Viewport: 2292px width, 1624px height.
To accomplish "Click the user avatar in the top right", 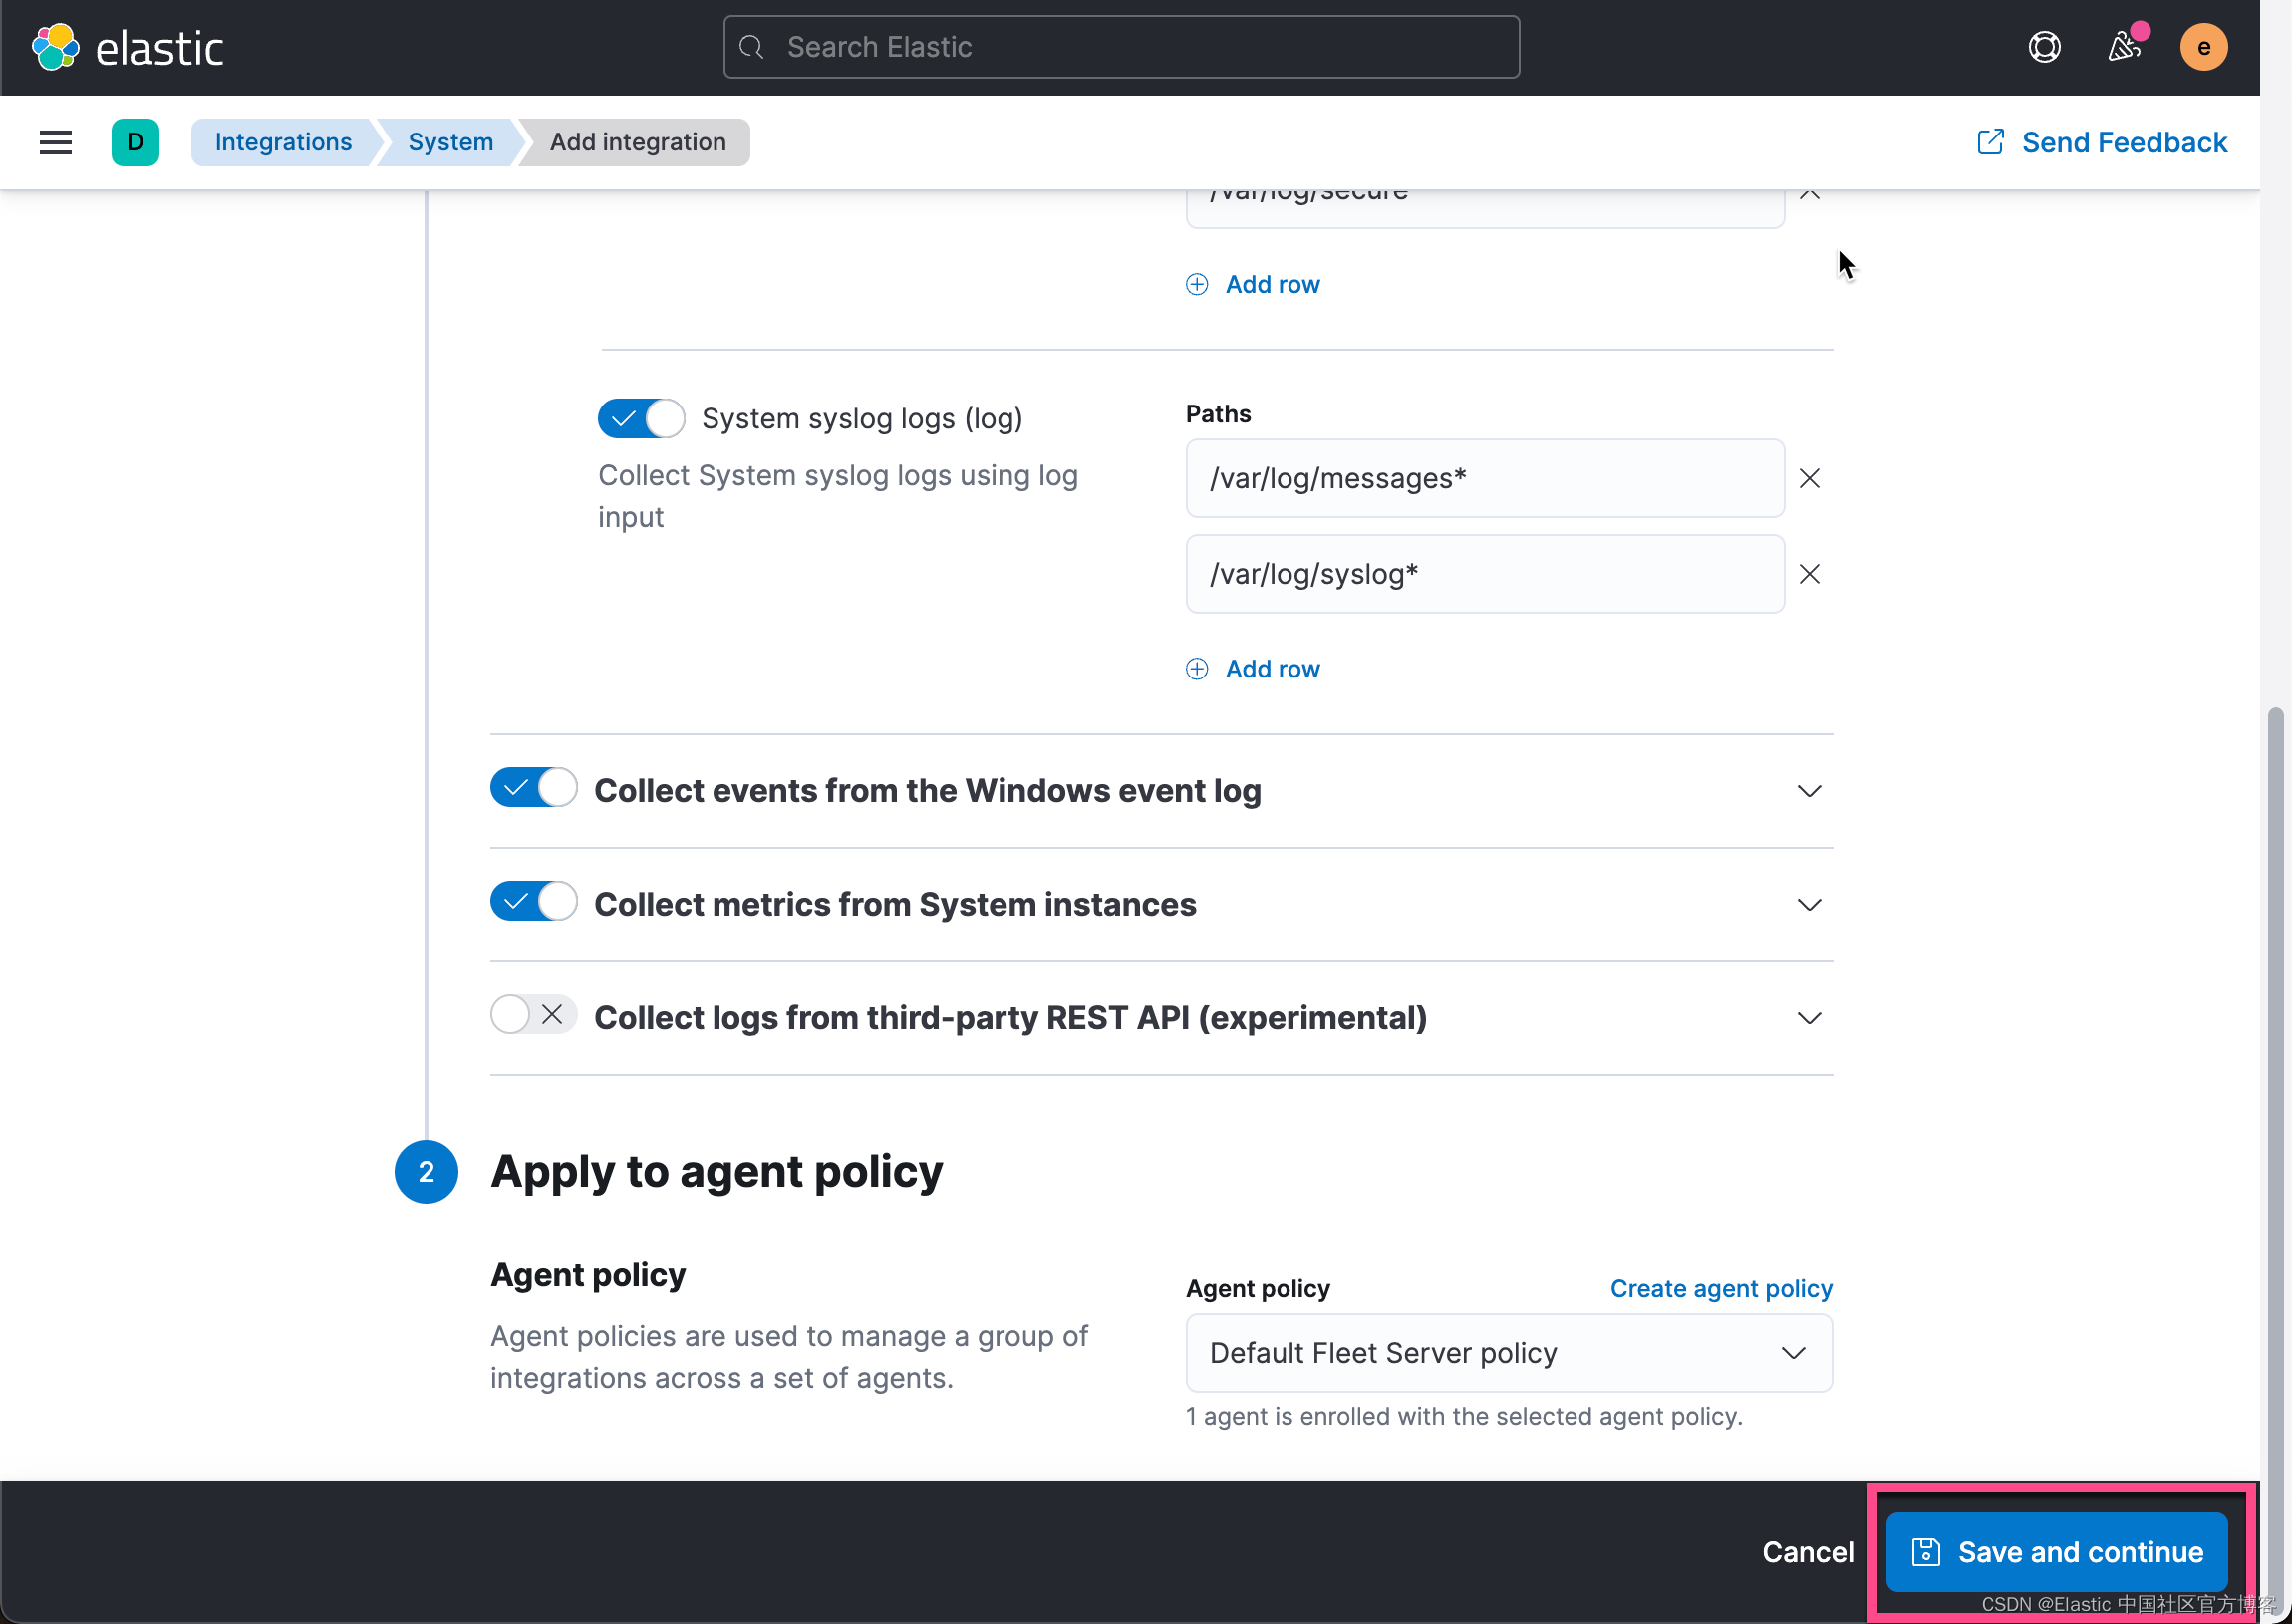I will coord(2203,46).
